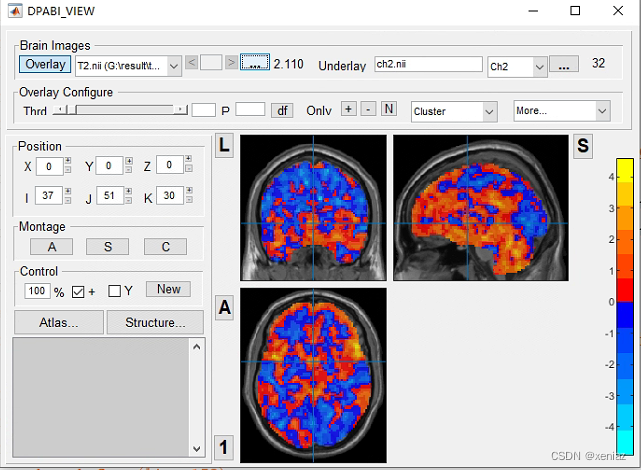Click the J voxel index field
The width and height of the screenshot is (641, 470).
pos(110,195)
